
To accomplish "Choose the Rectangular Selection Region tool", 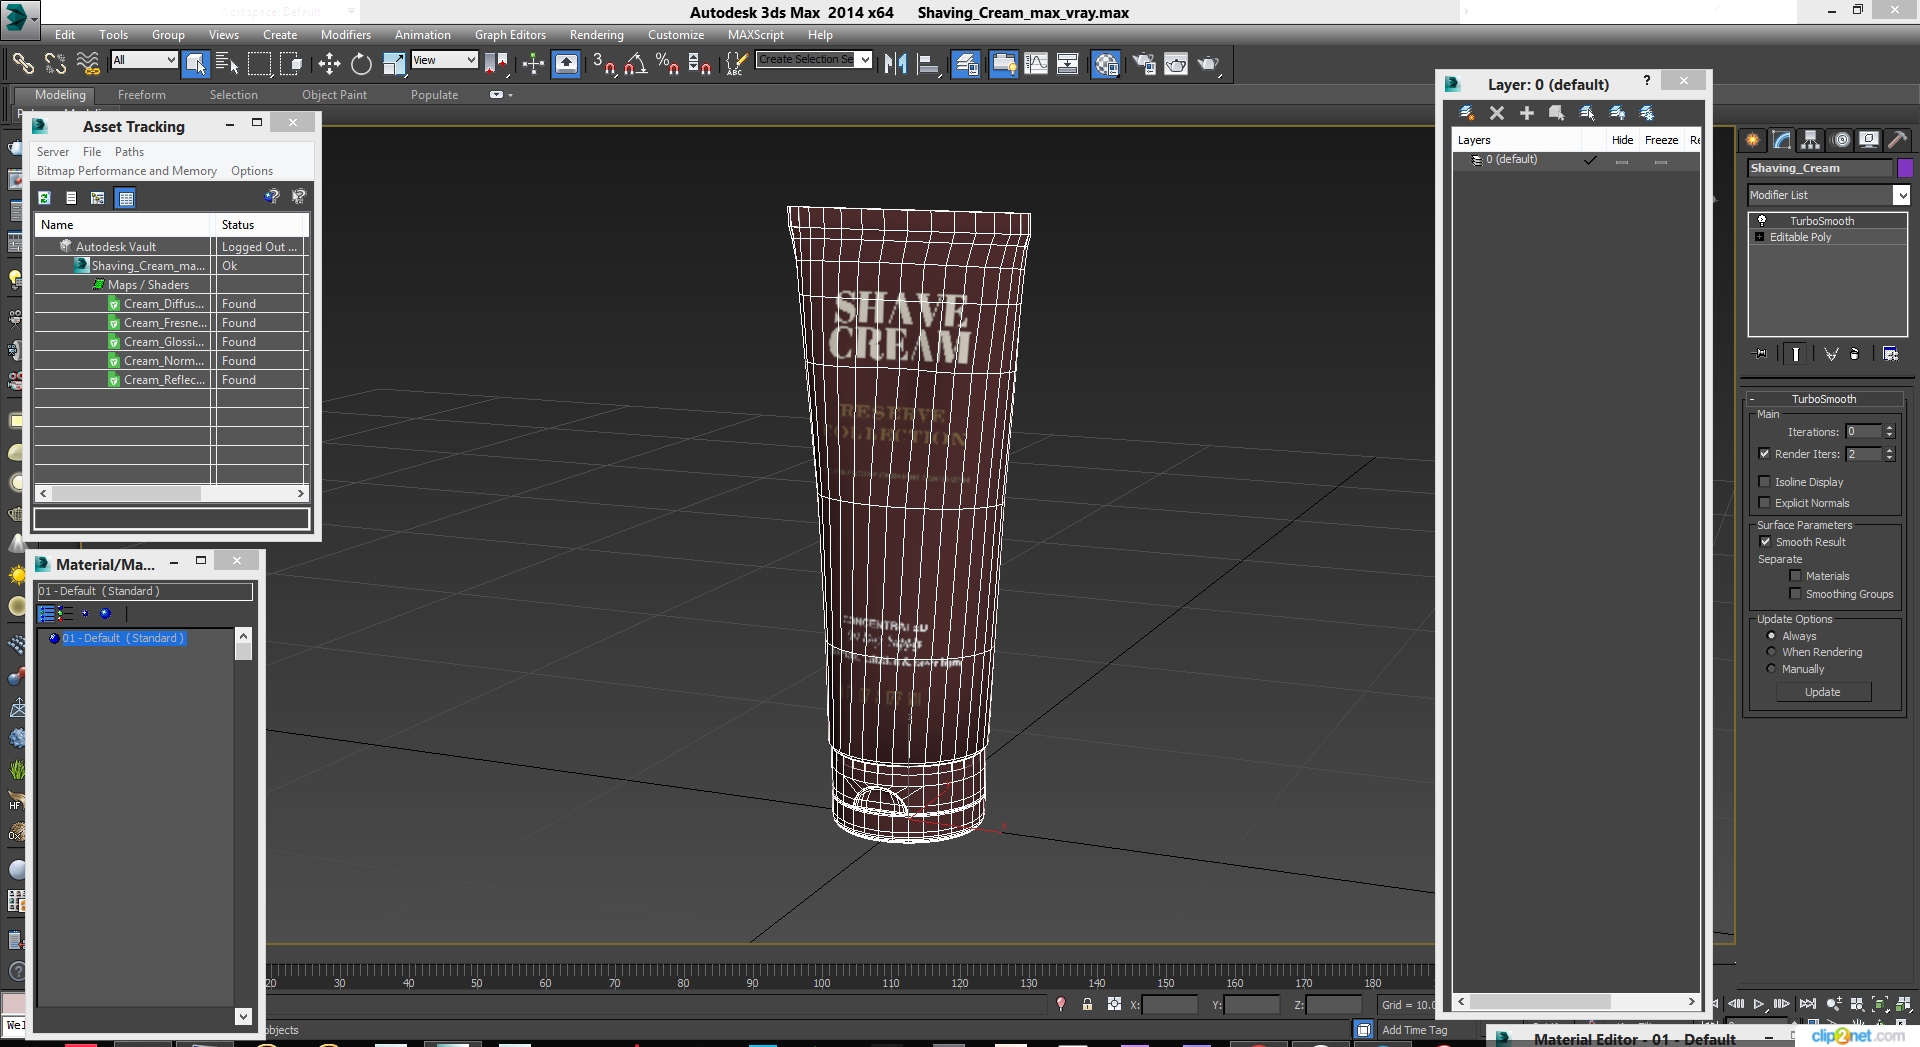I will pos(259,64).
